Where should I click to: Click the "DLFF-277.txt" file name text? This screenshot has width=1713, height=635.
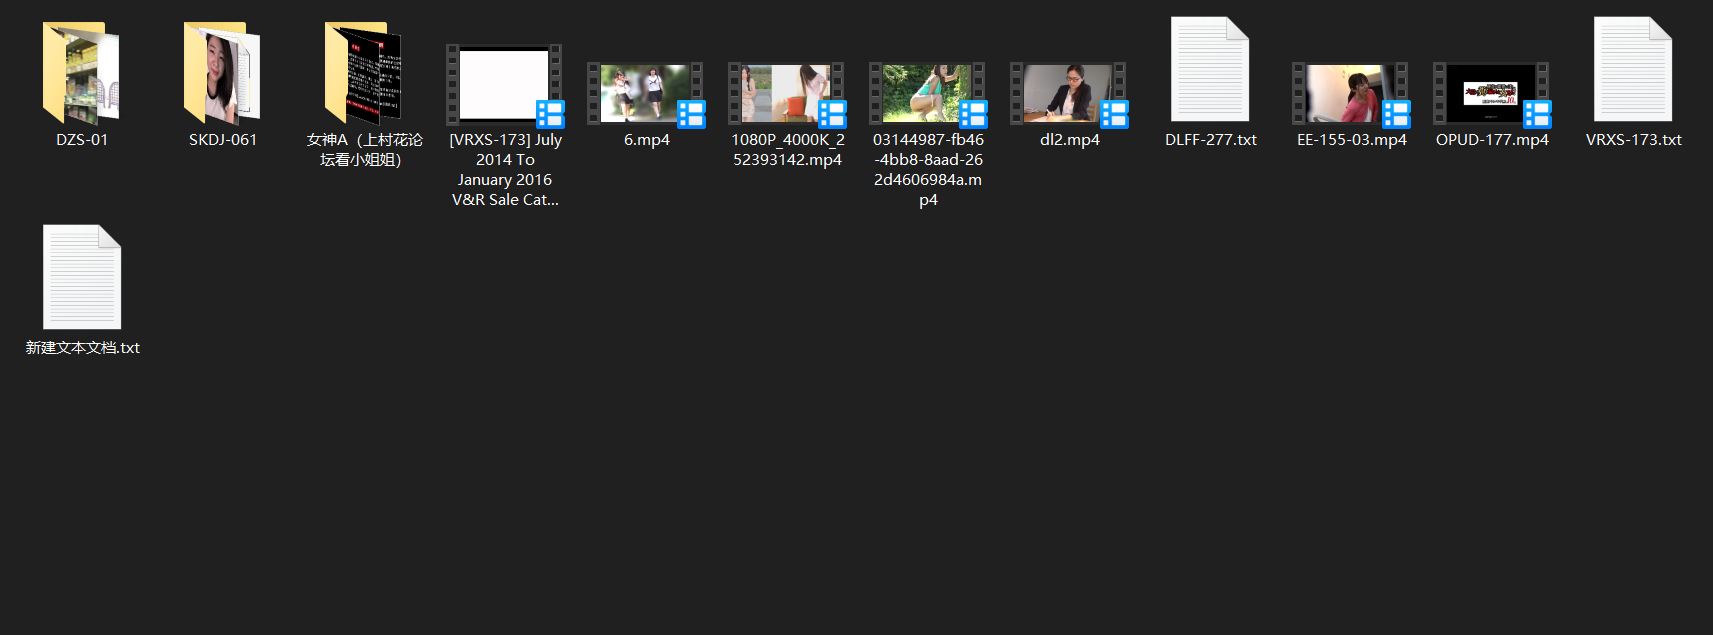click(1210, 140)
